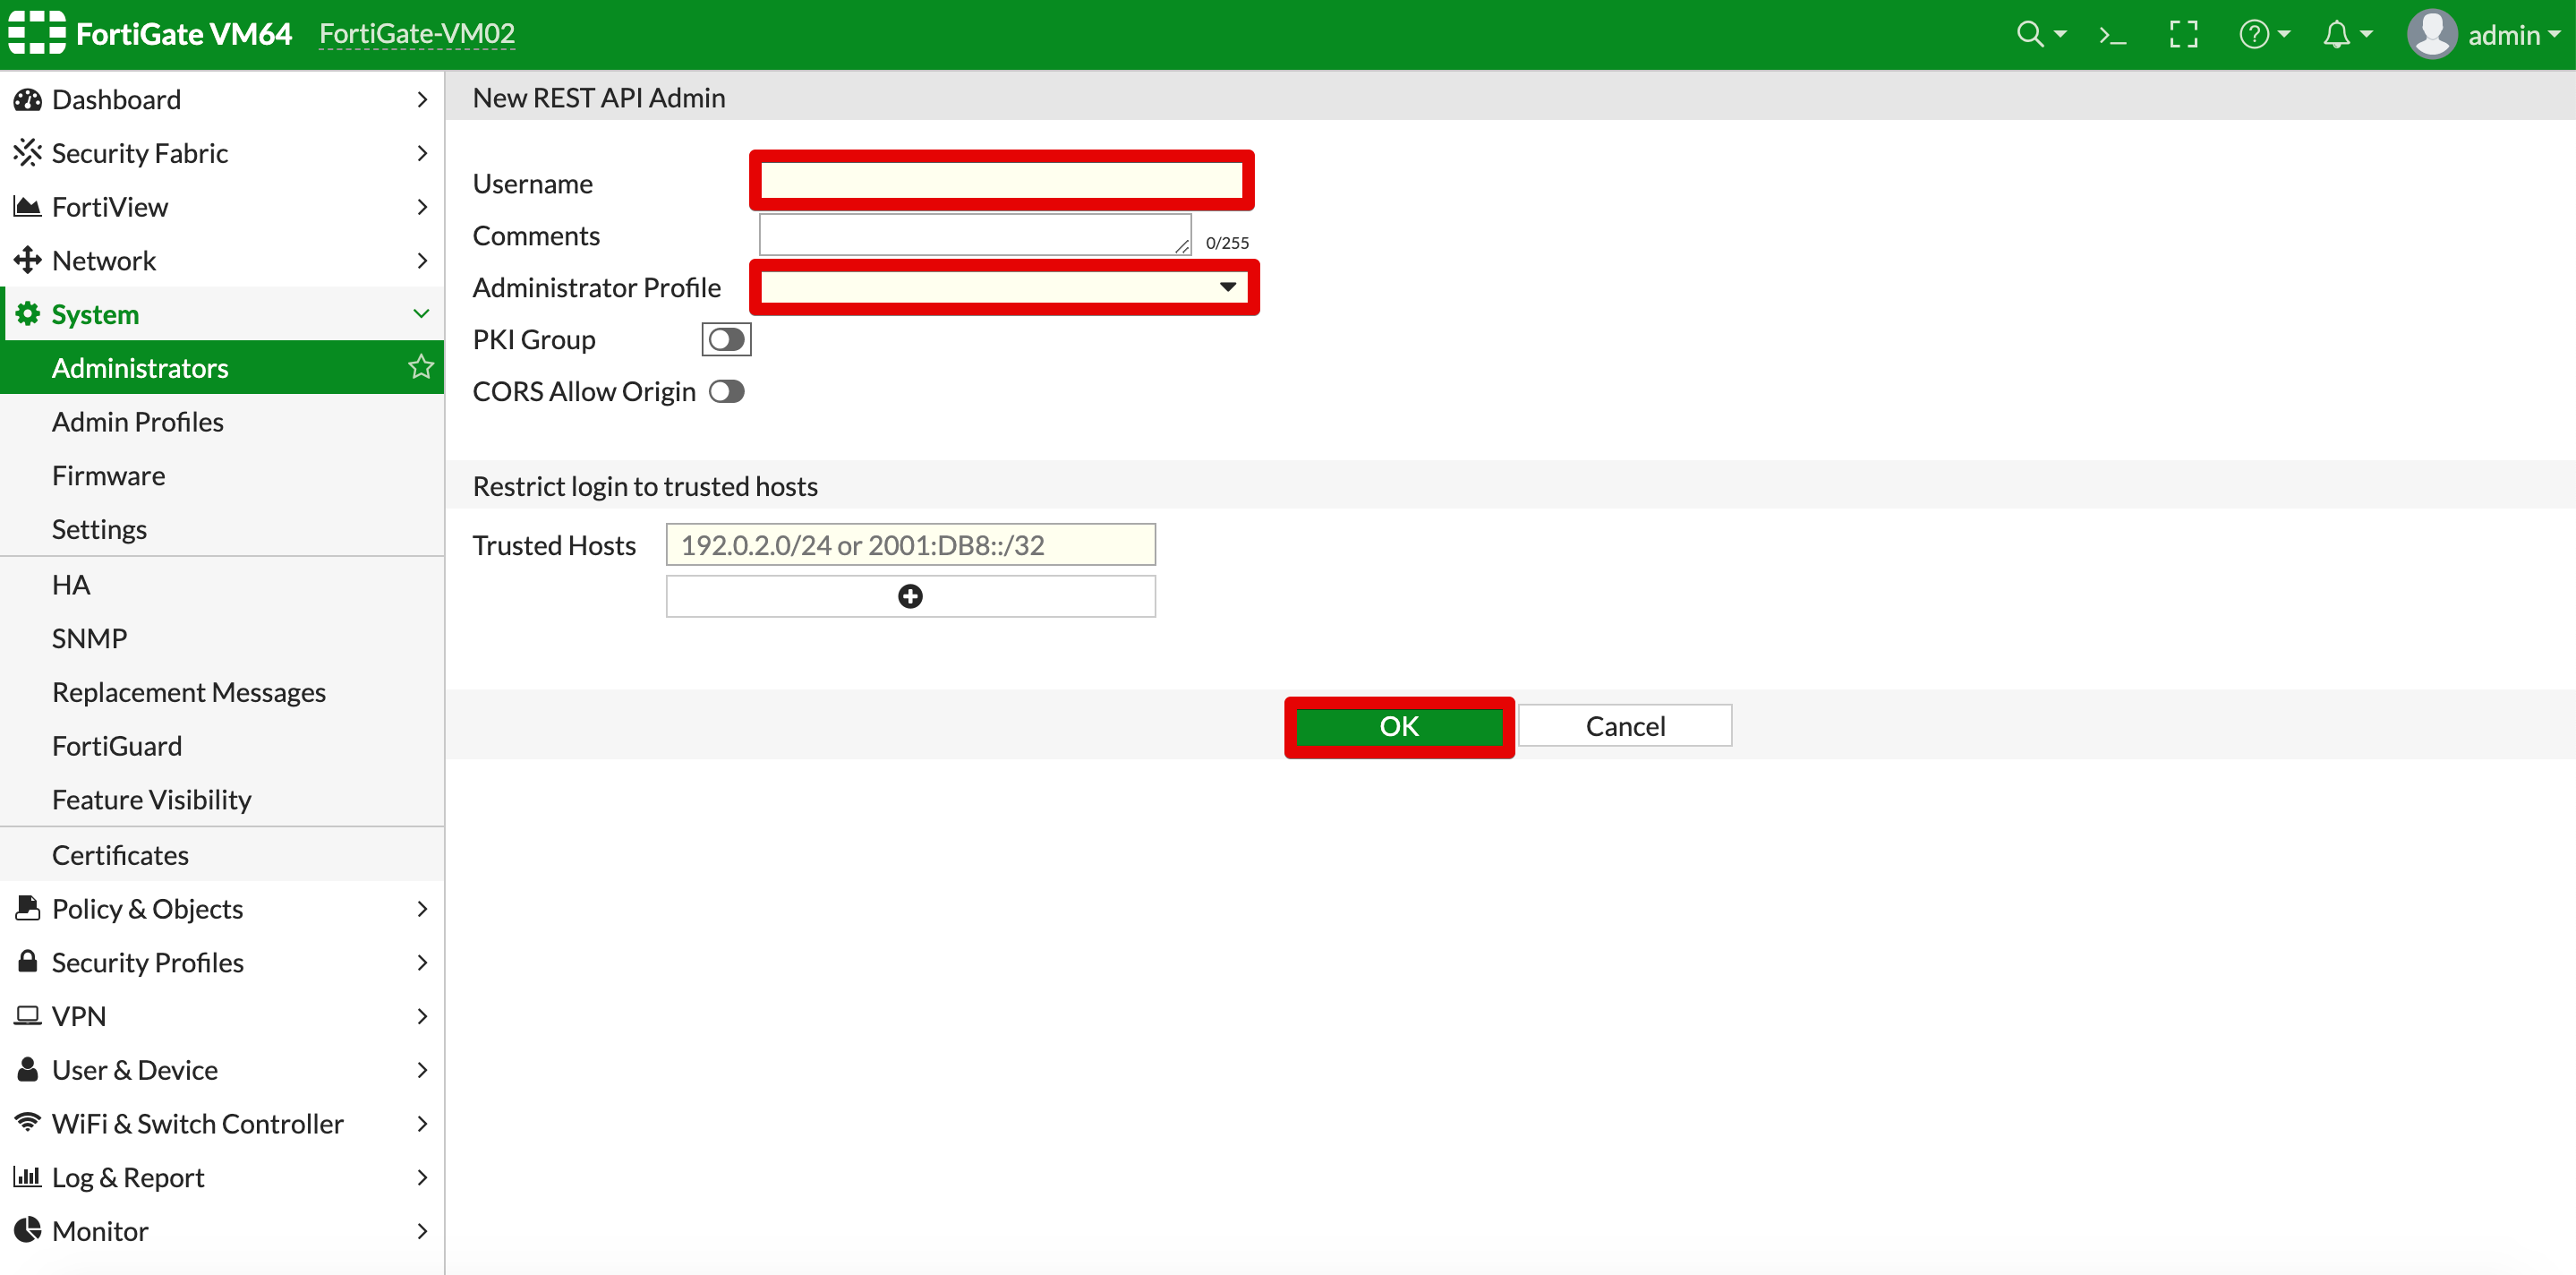Open the help question mark menu
The width and height of the screenshot is (2576, 1275).
point(2255,35)
